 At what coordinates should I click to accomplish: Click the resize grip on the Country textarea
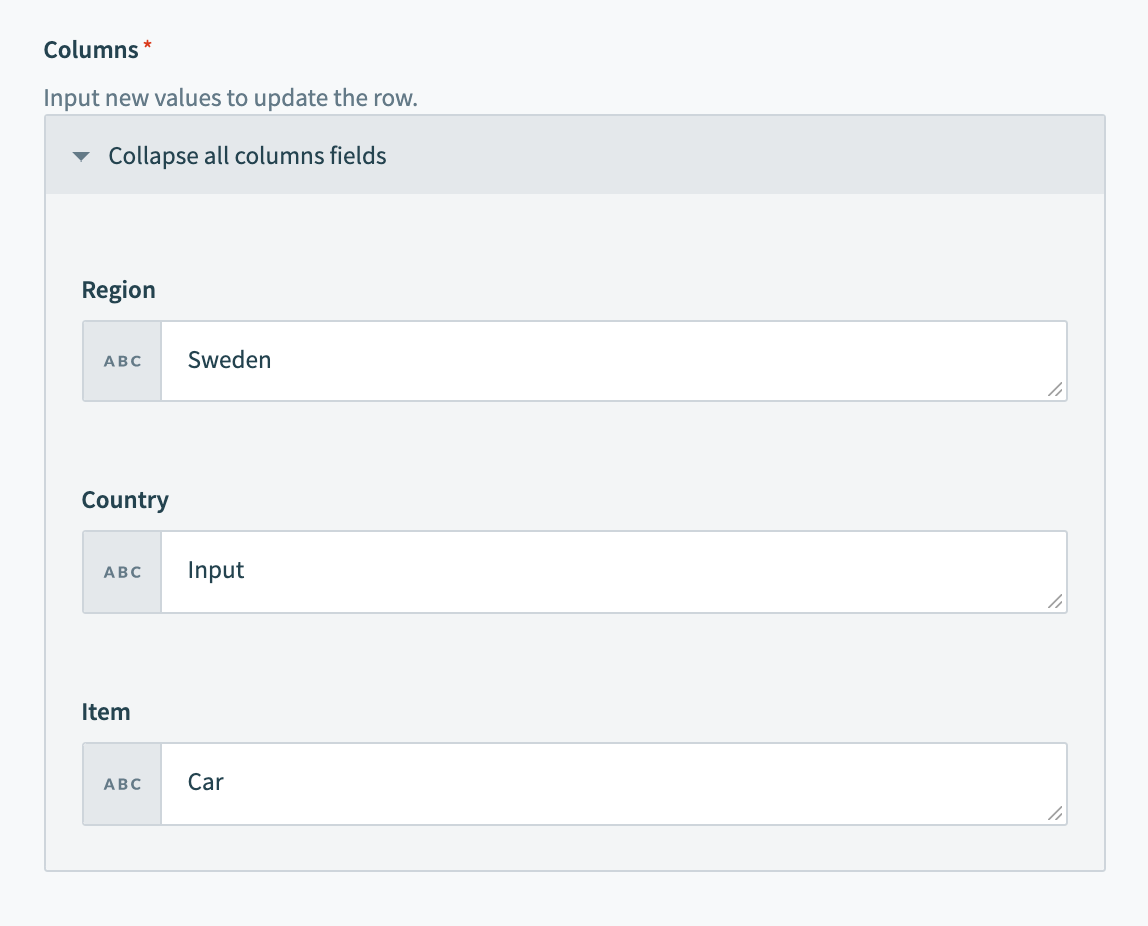point(1055,603)
